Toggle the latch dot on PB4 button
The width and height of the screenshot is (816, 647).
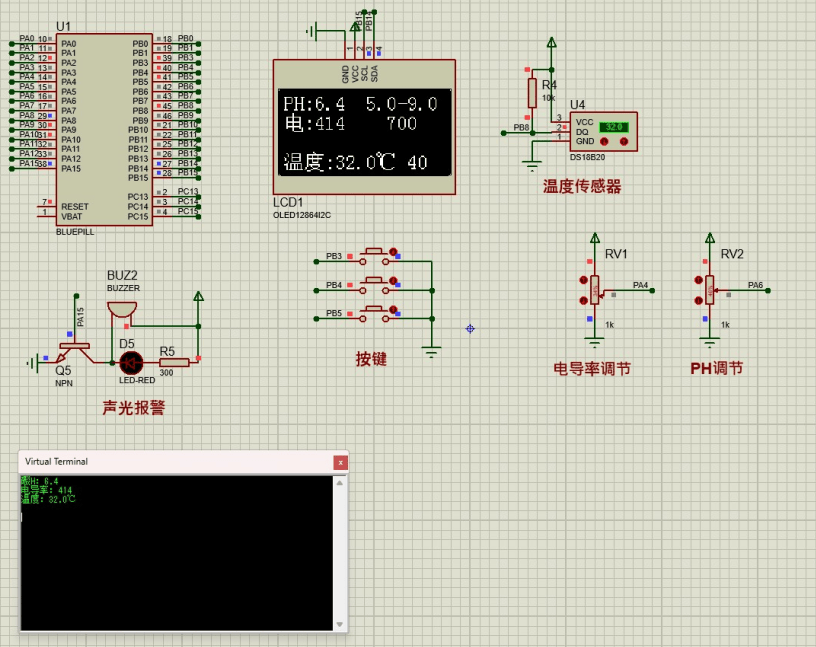pyautogui.click(x=395, y=281)
